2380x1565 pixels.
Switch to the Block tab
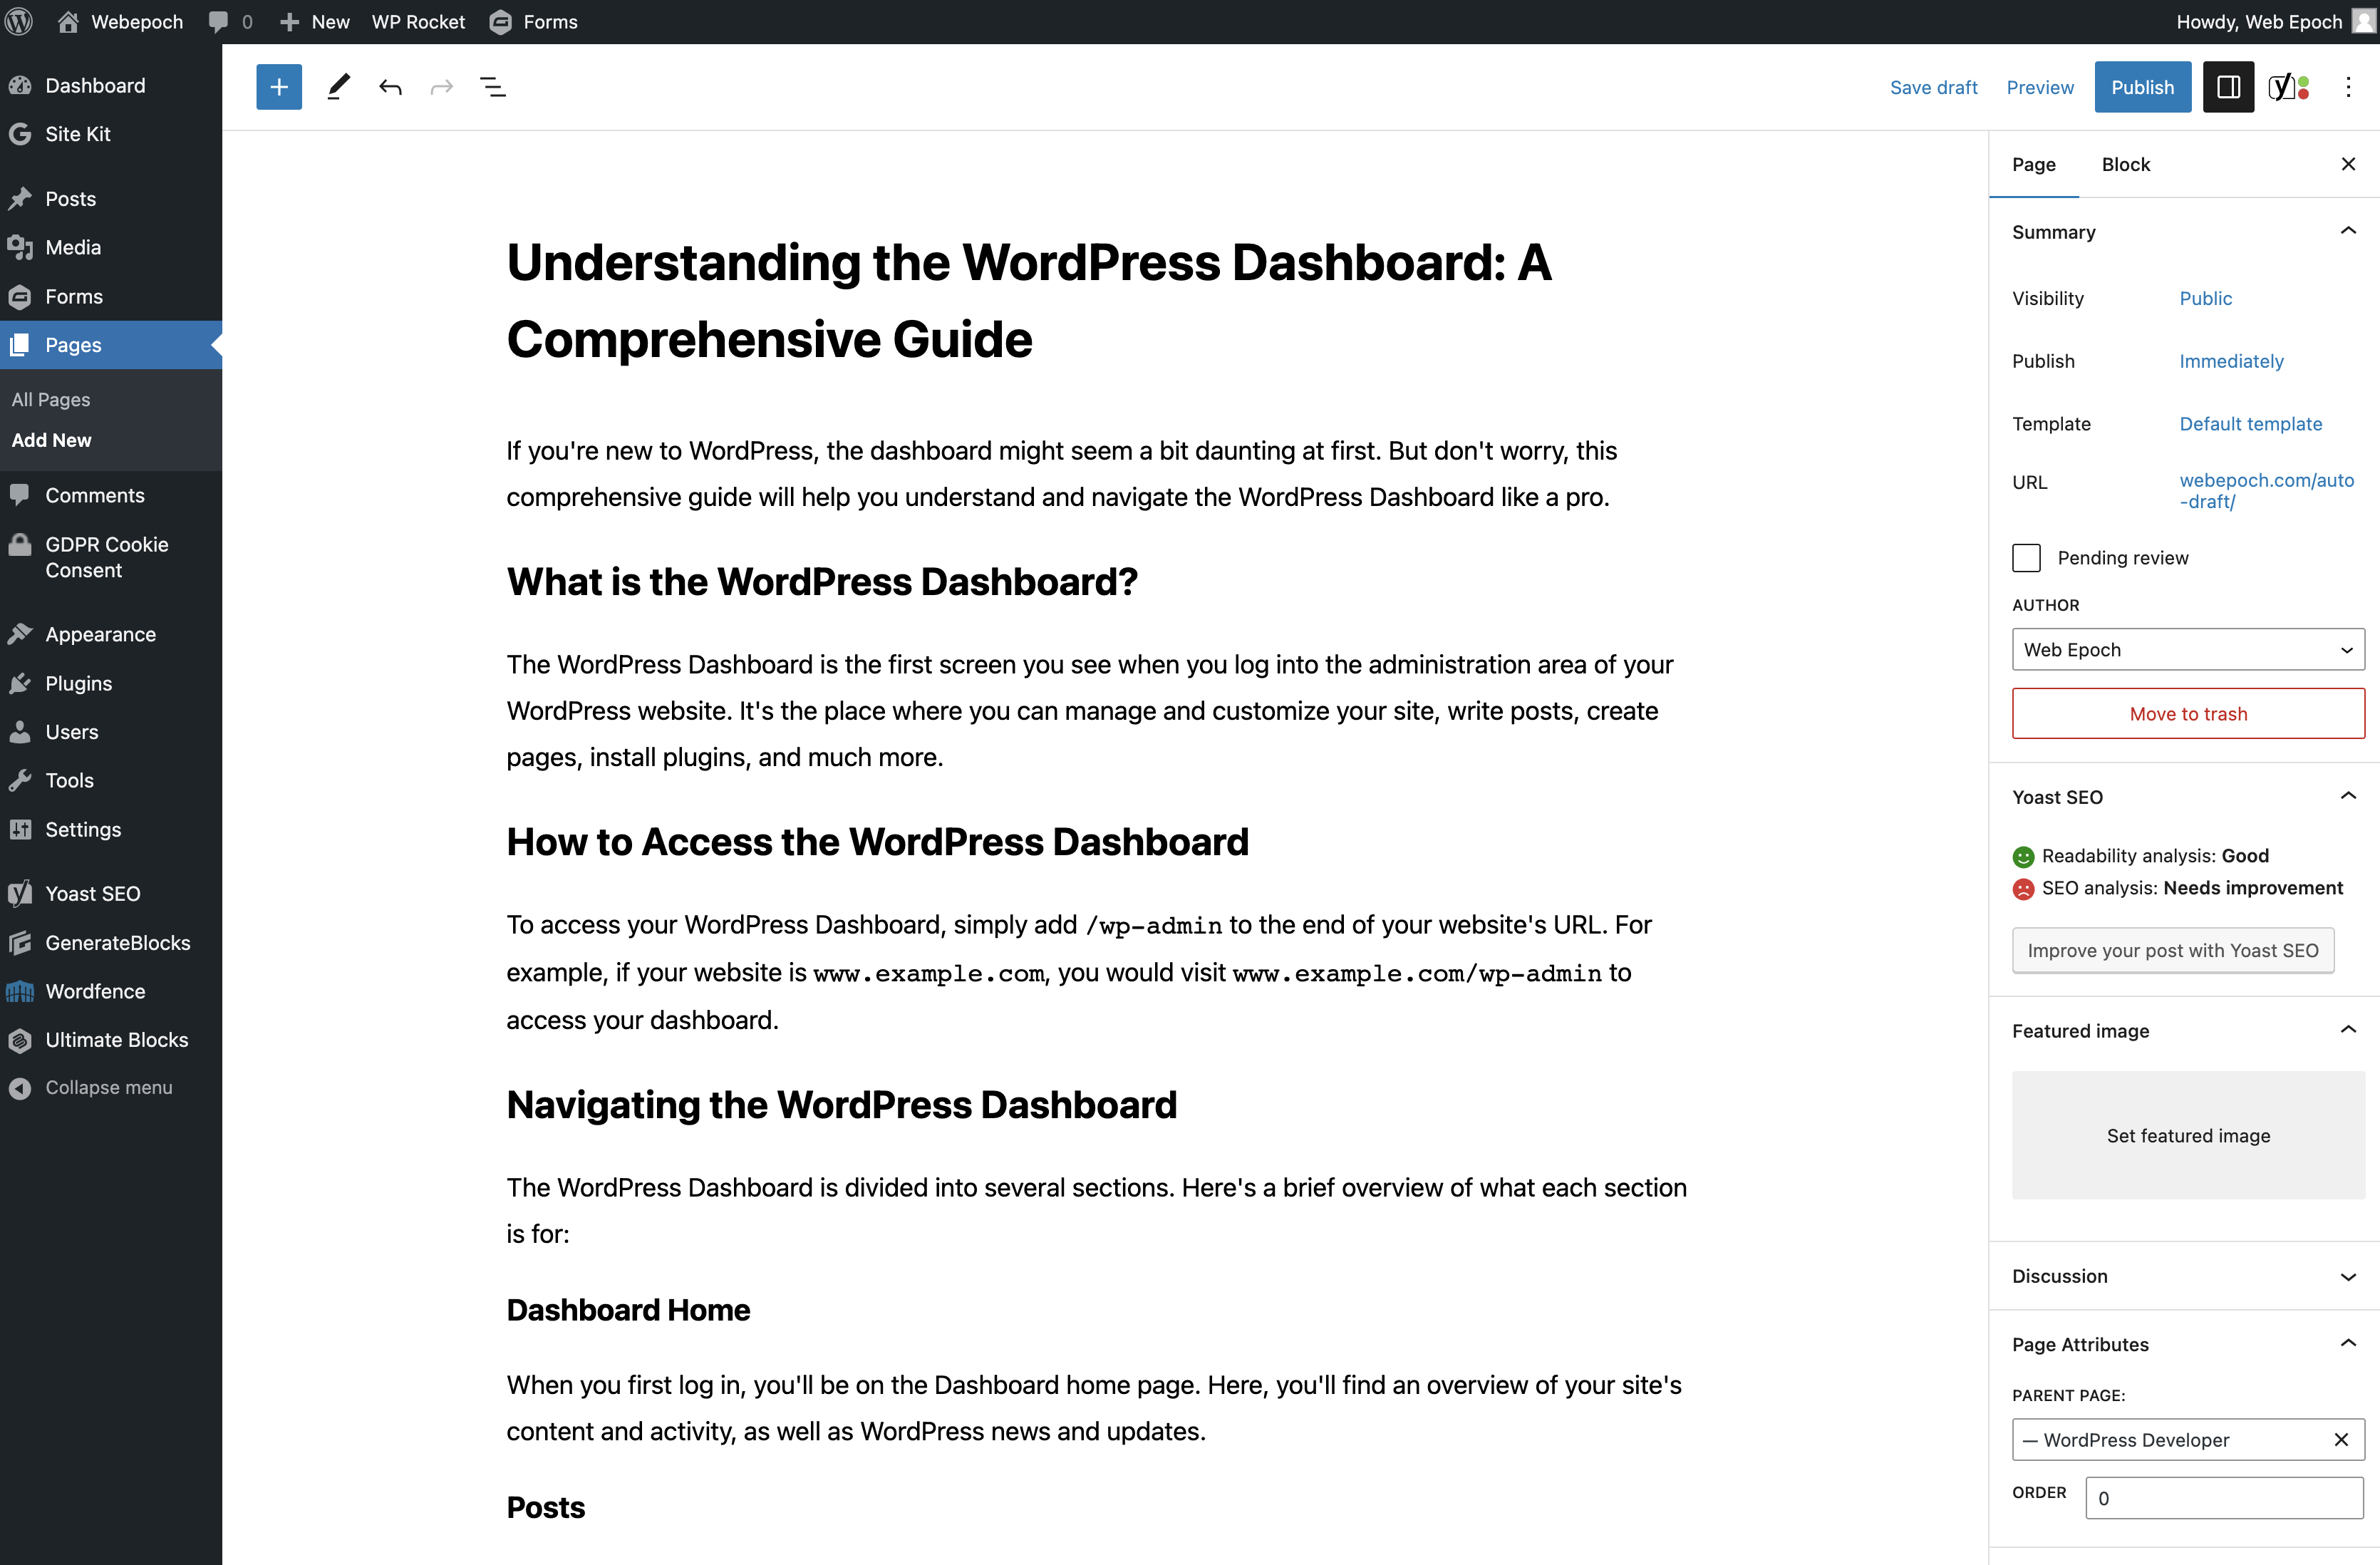click(2125, 164)
